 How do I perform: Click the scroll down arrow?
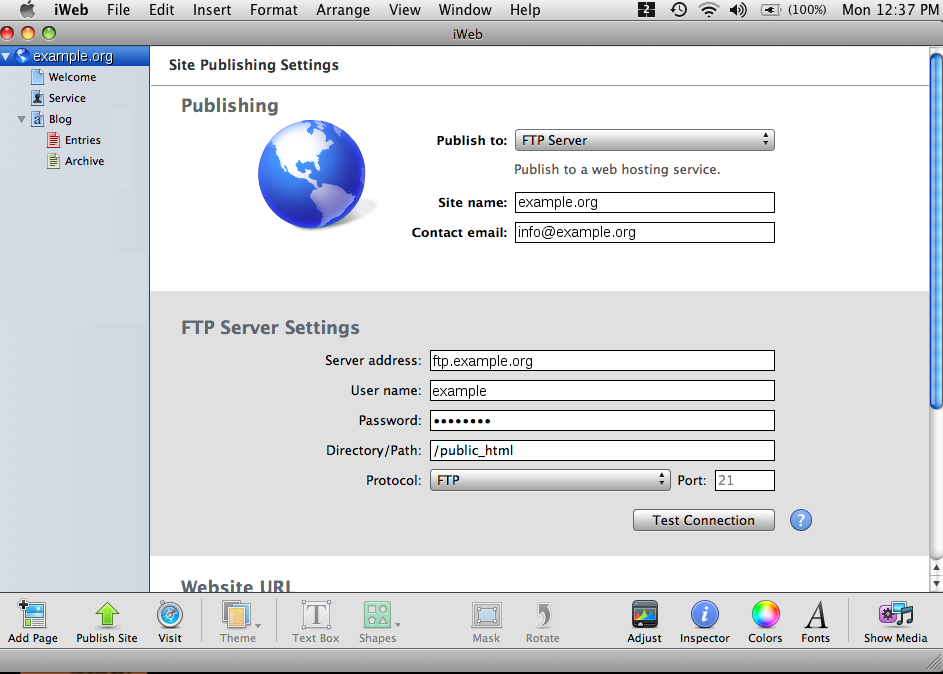point(936,584)
